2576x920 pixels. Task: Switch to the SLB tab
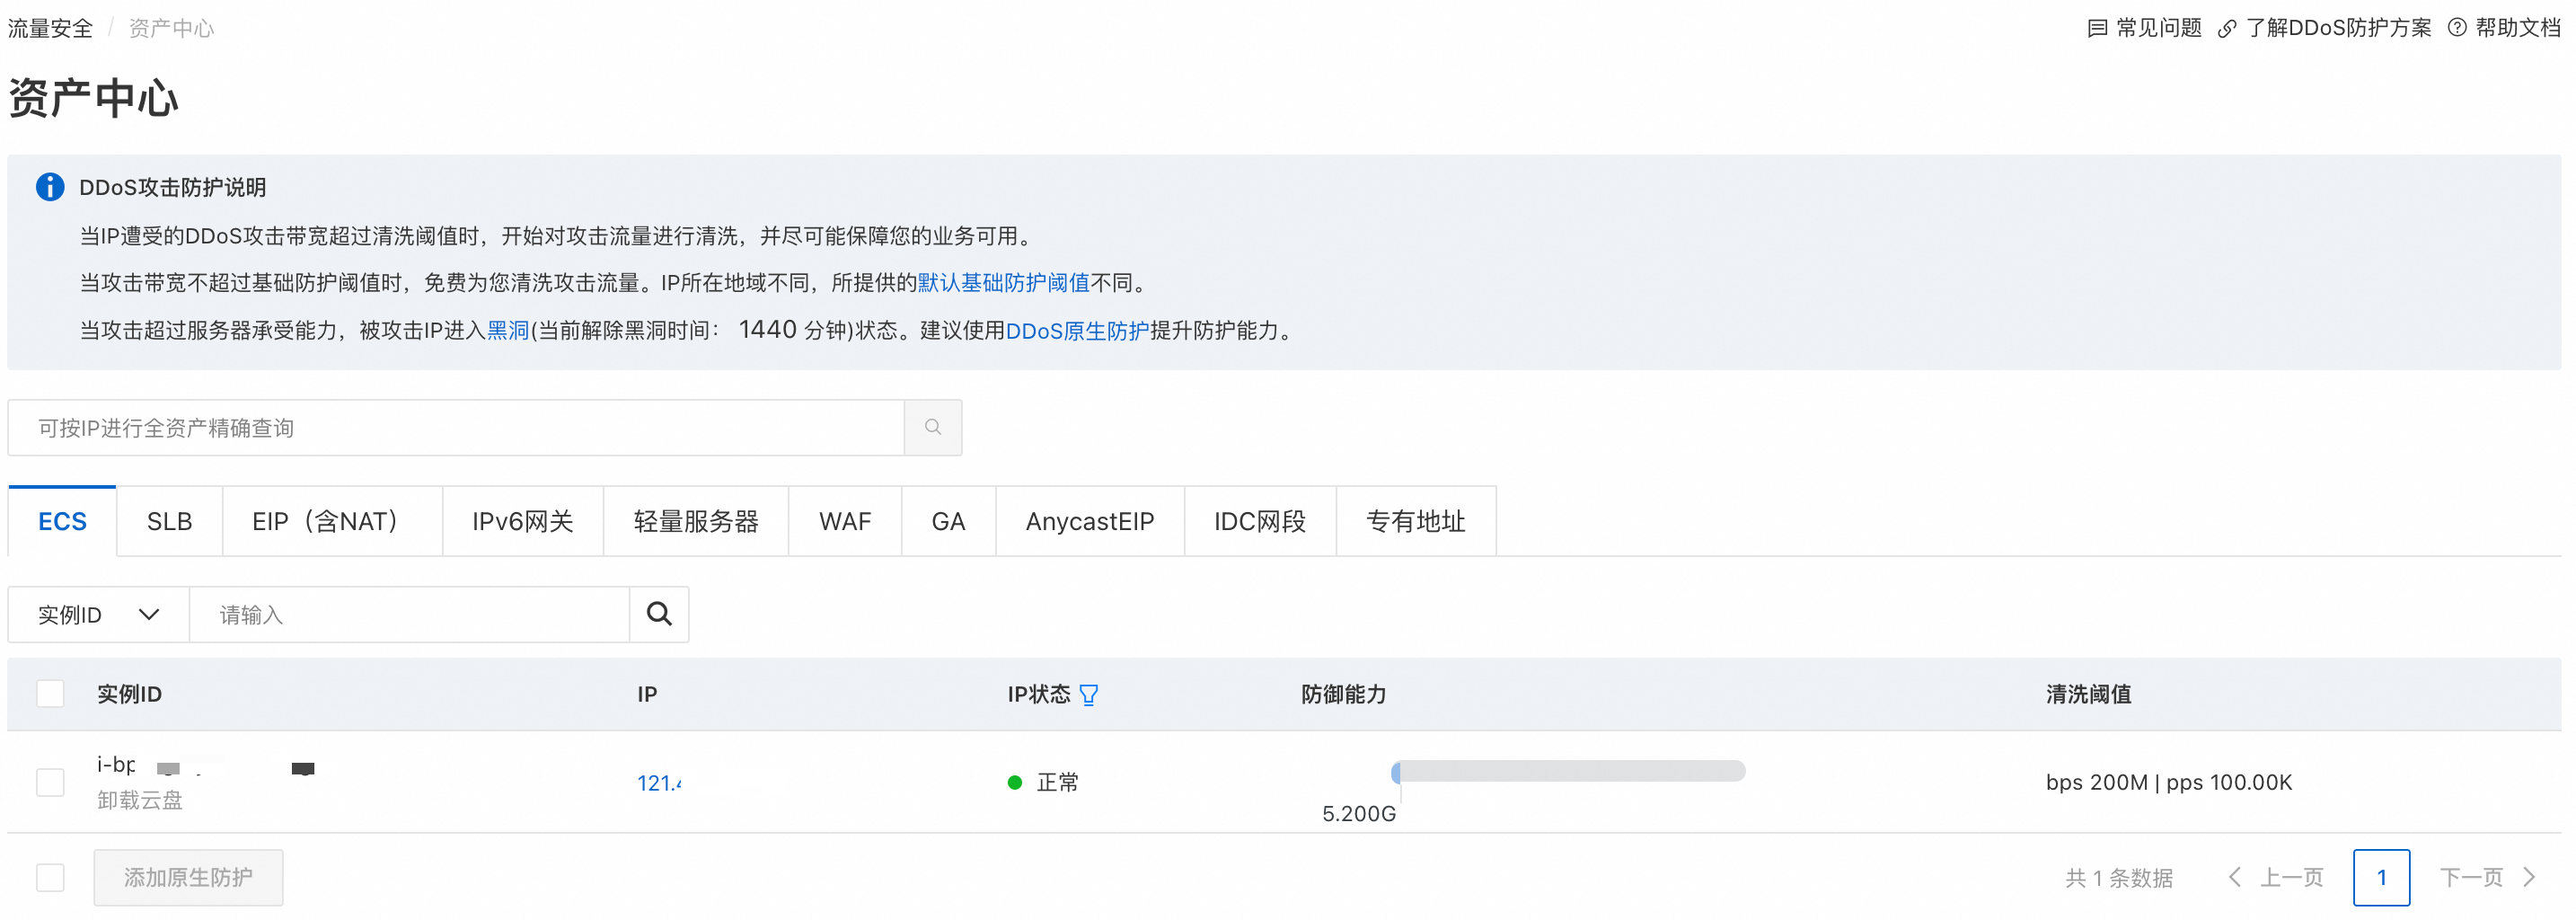click(x=169, y=521)
